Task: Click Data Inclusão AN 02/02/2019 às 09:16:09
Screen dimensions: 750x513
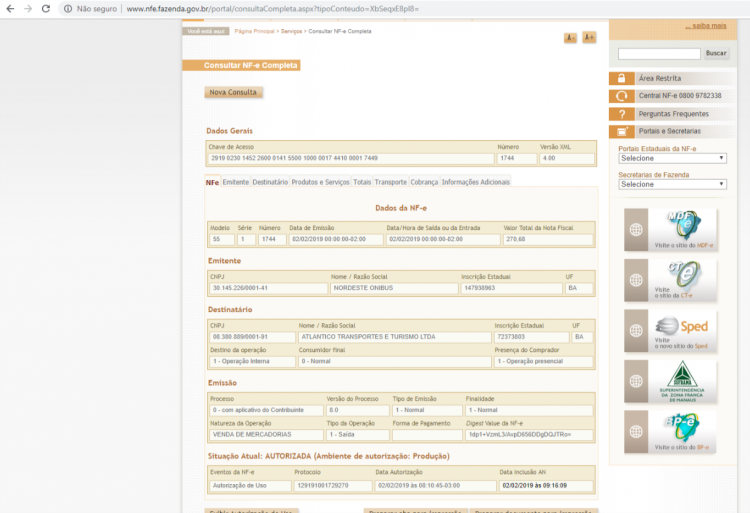Action: (x=534, y=485)
